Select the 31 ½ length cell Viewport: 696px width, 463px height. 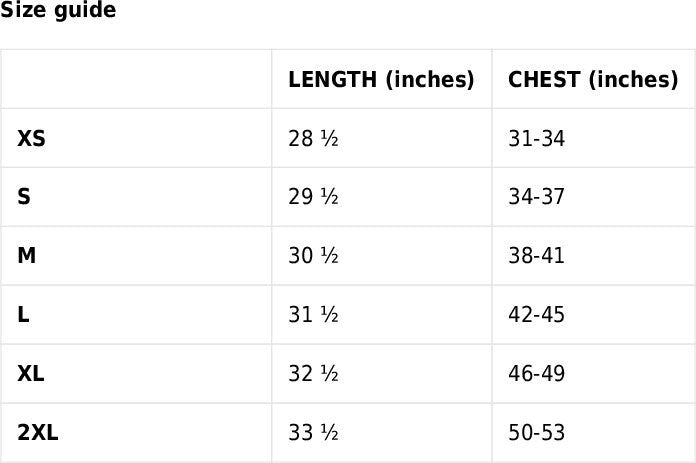click(313, 315)
